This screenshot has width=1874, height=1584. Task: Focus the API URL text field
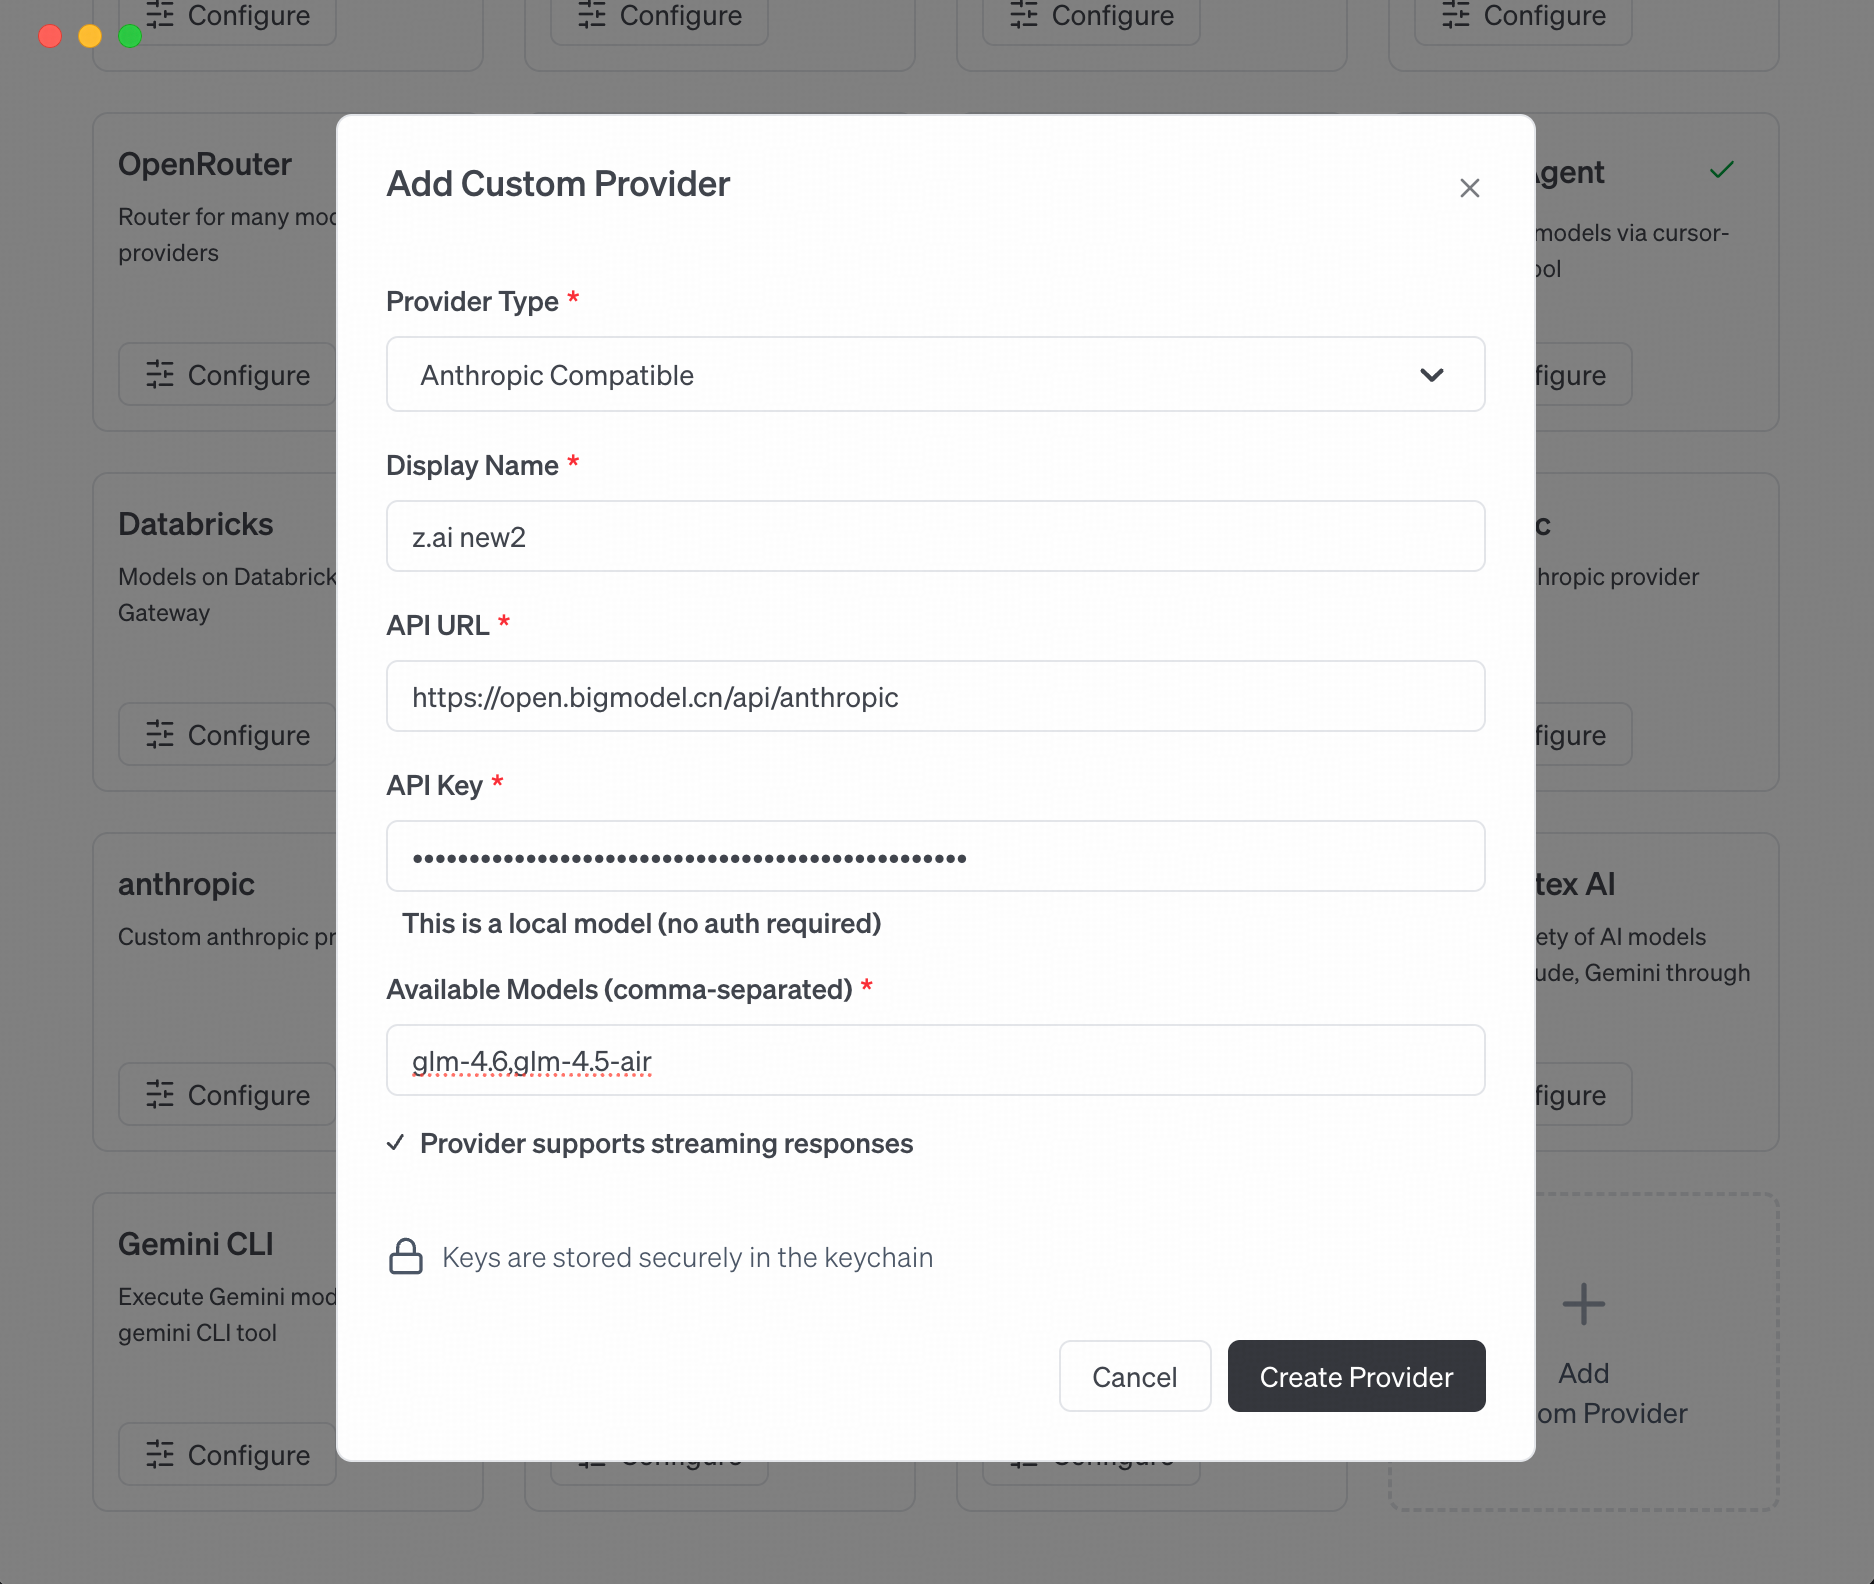pyautogui.click(x=934, y=697)
